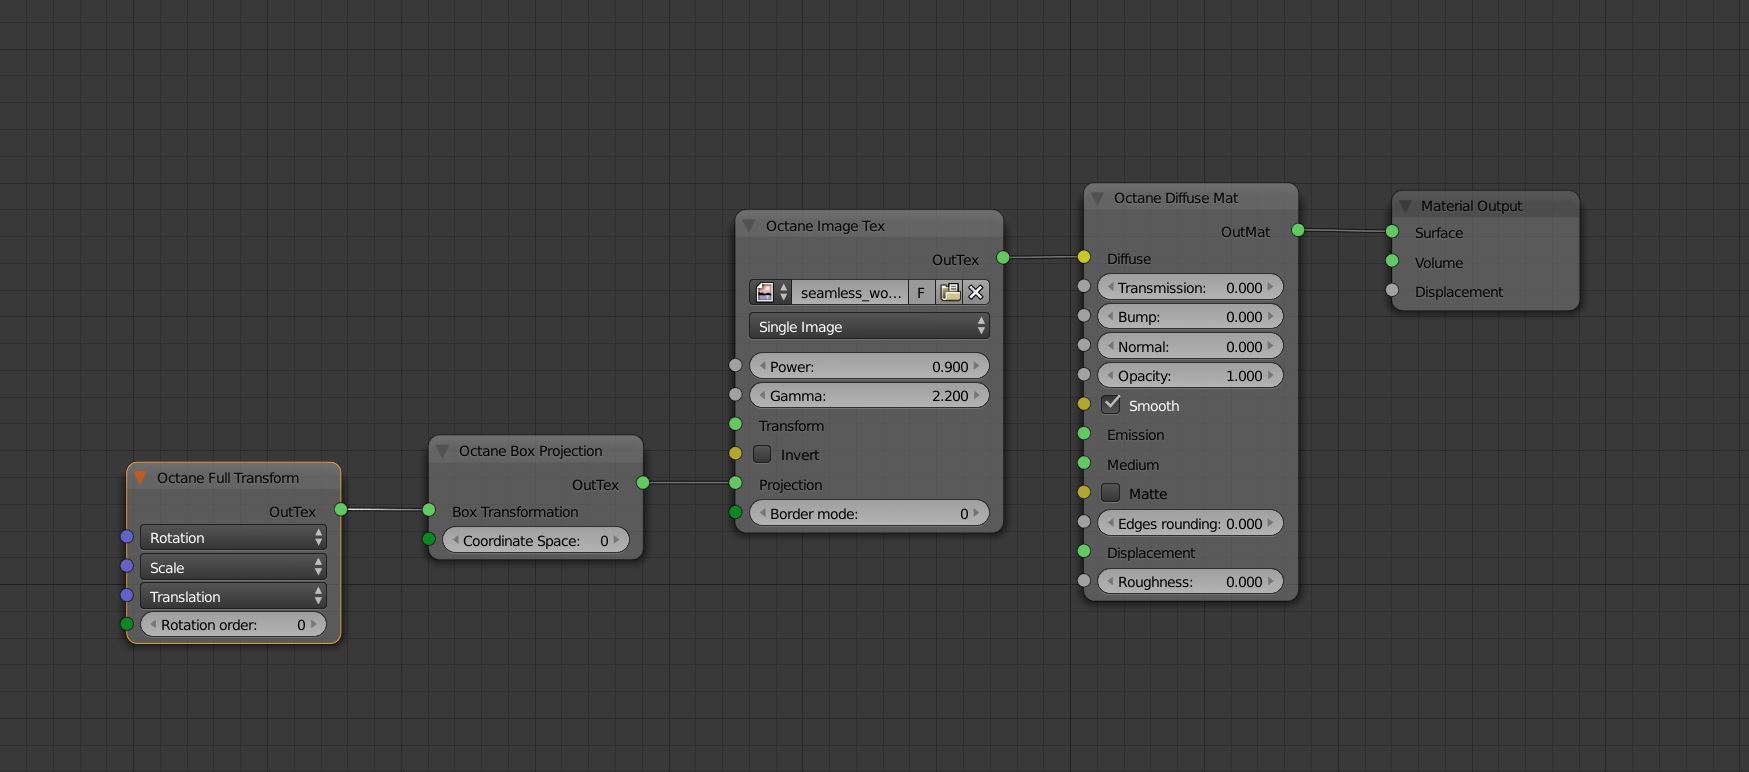
Task: Toggle the F fake user button
Action: click(921, 292)
